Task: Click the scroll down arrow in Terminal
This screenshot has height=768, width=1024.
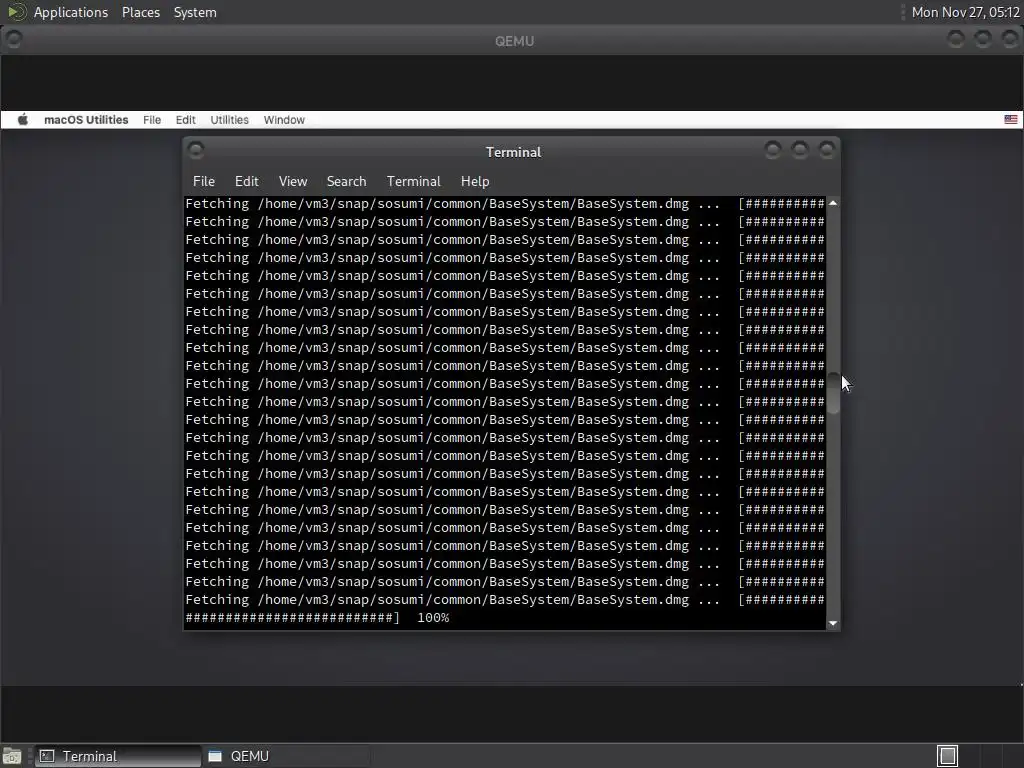Action: pyautogui.click(x=833, y=623)
